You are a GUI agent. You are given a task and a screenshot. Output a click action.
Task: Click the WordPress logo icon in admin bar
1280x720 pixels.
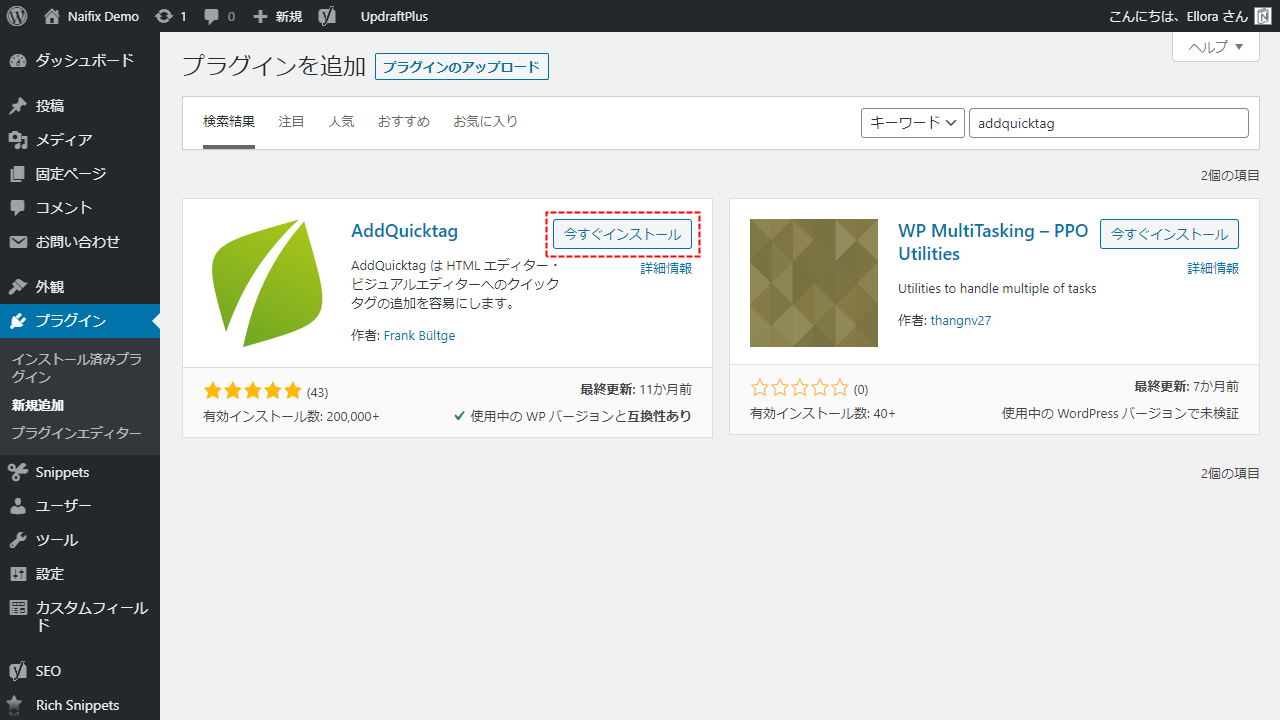[17, 16]
